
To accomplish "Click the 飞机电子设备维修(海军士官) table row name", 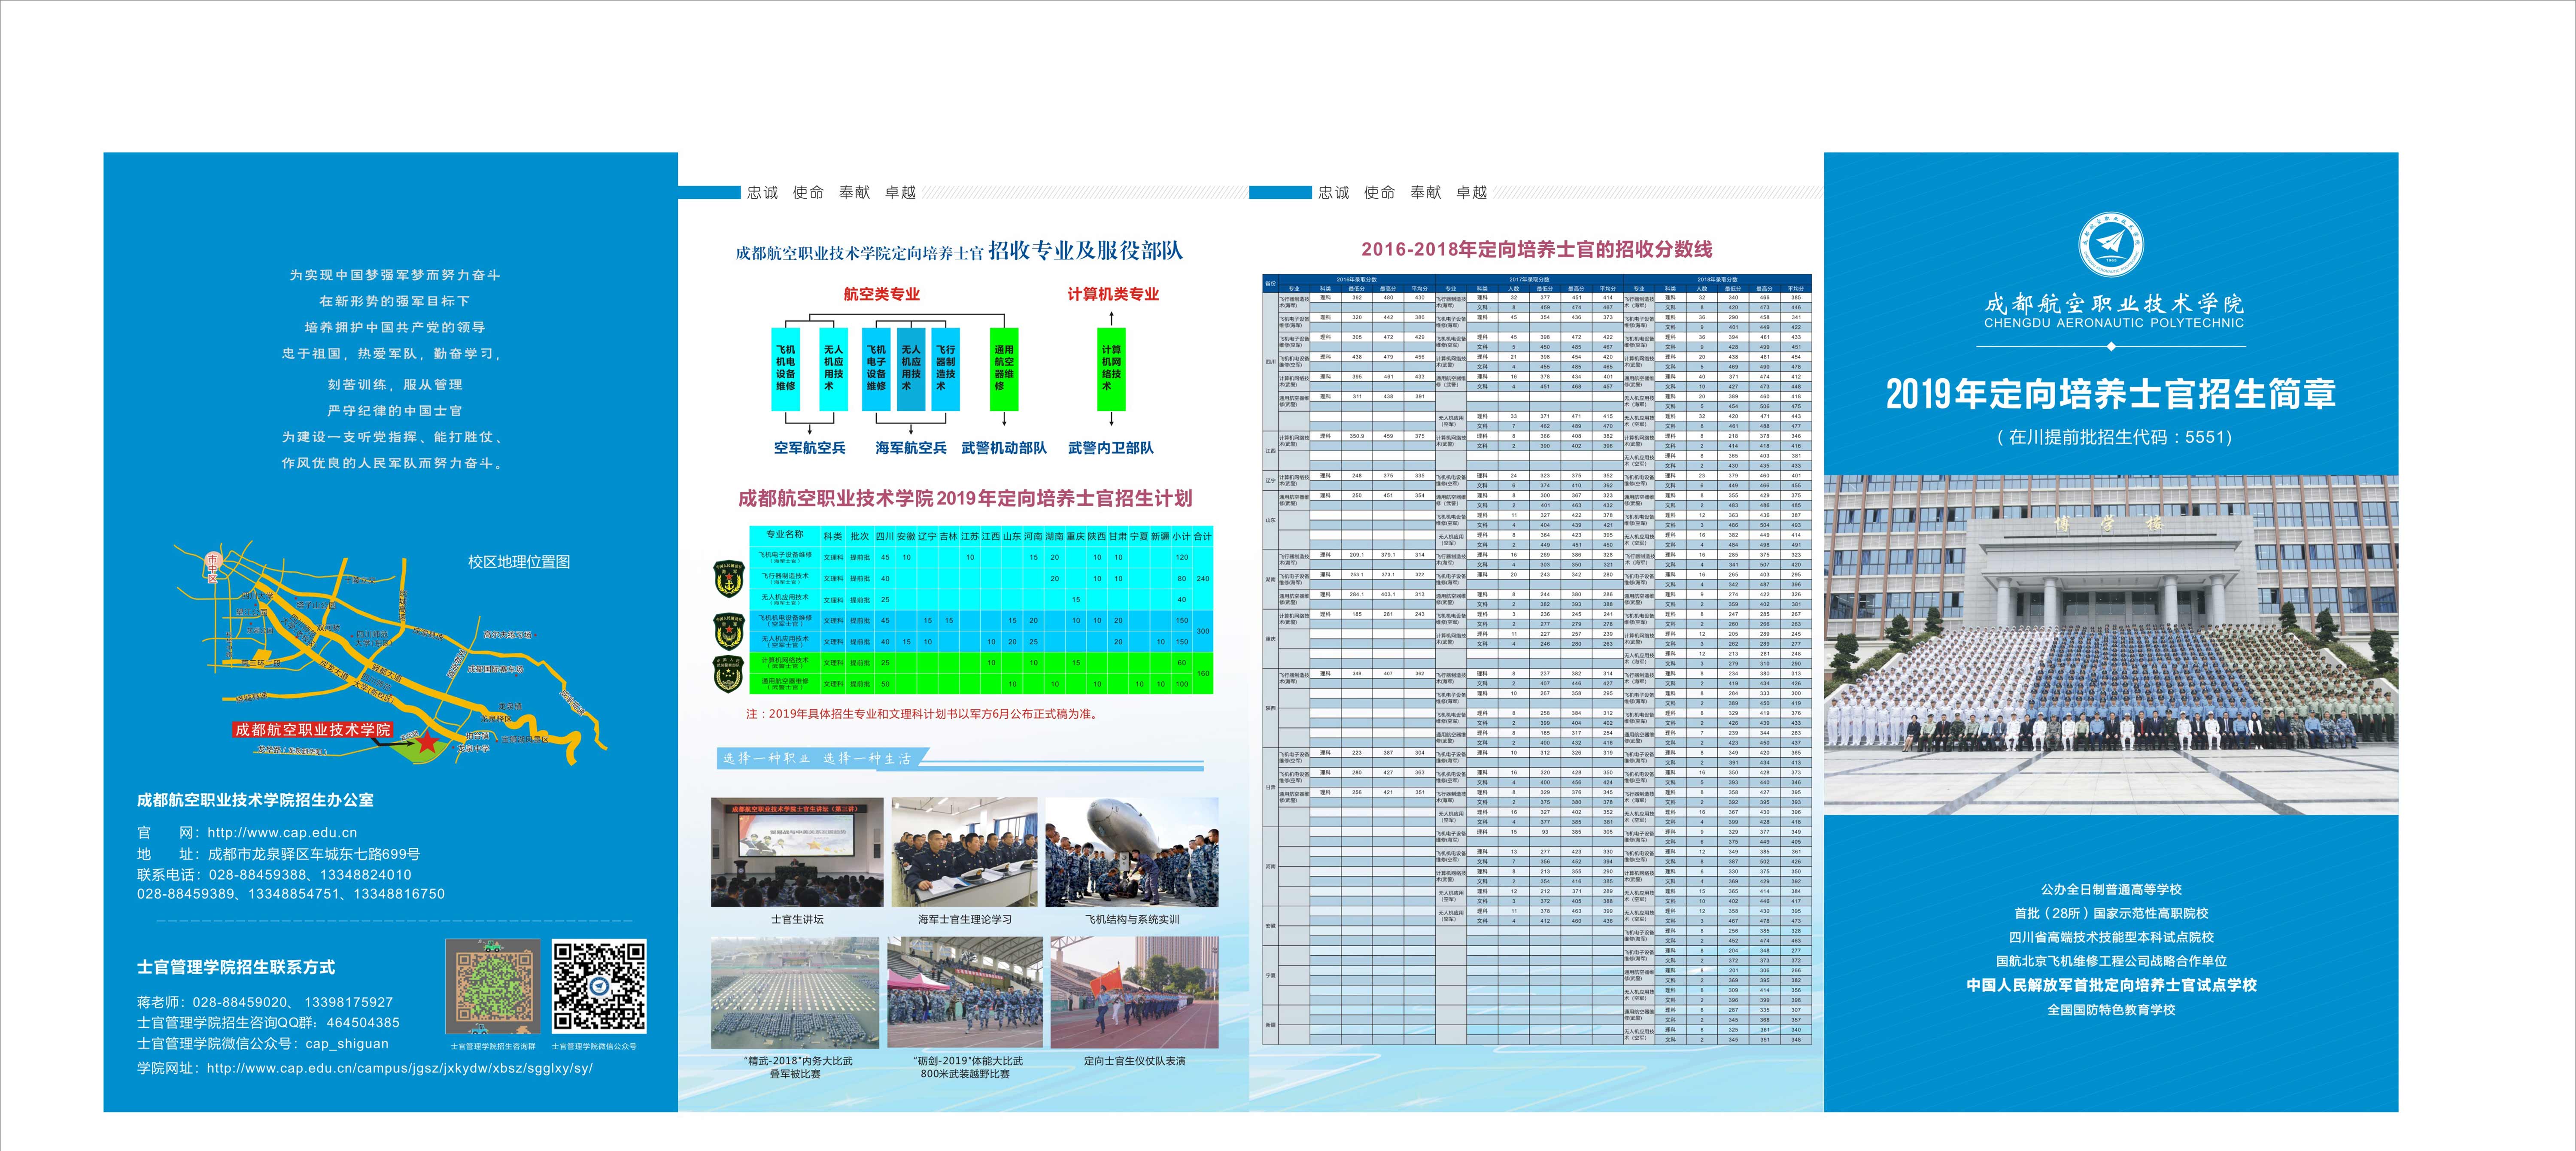I will [x=785, y=557].
